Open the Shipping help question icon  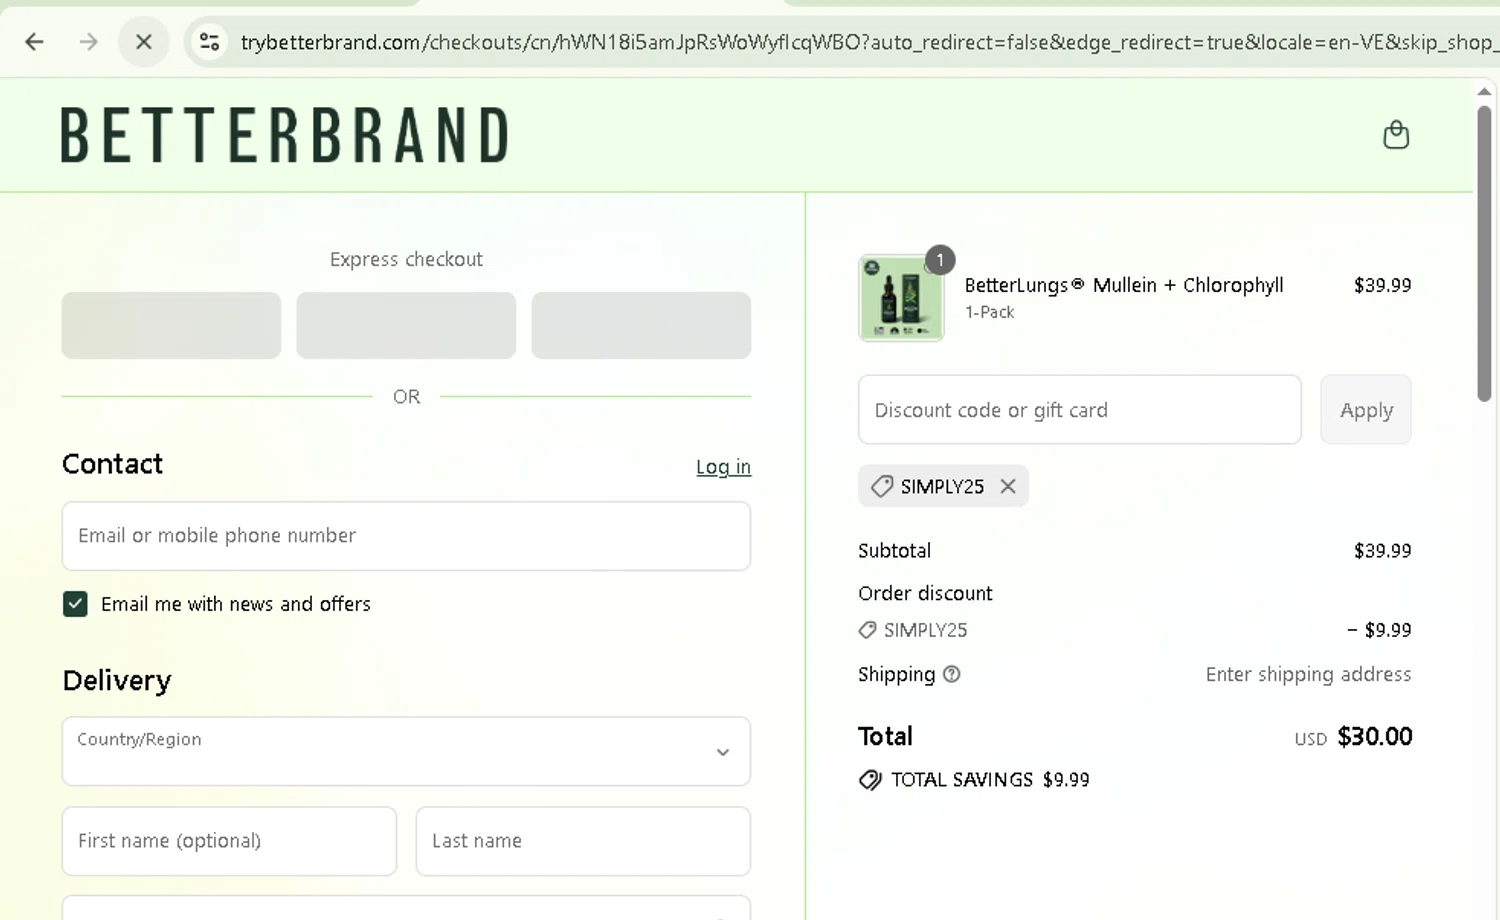point(952,674)
